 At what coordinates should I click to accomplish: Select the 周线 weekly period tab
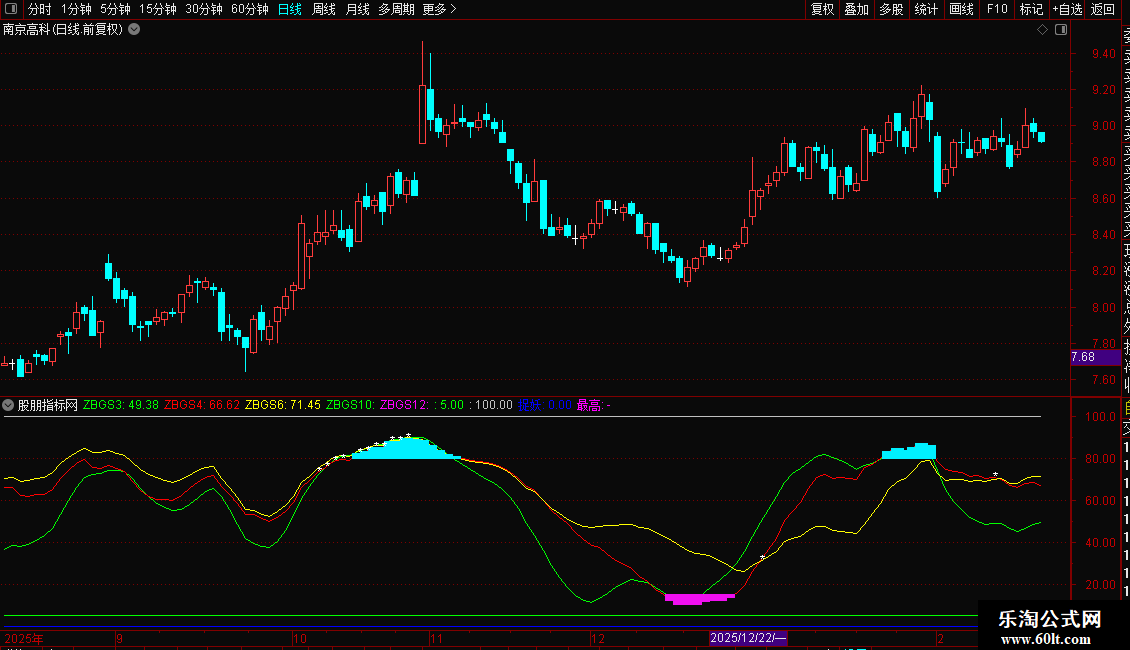point(324,9)
